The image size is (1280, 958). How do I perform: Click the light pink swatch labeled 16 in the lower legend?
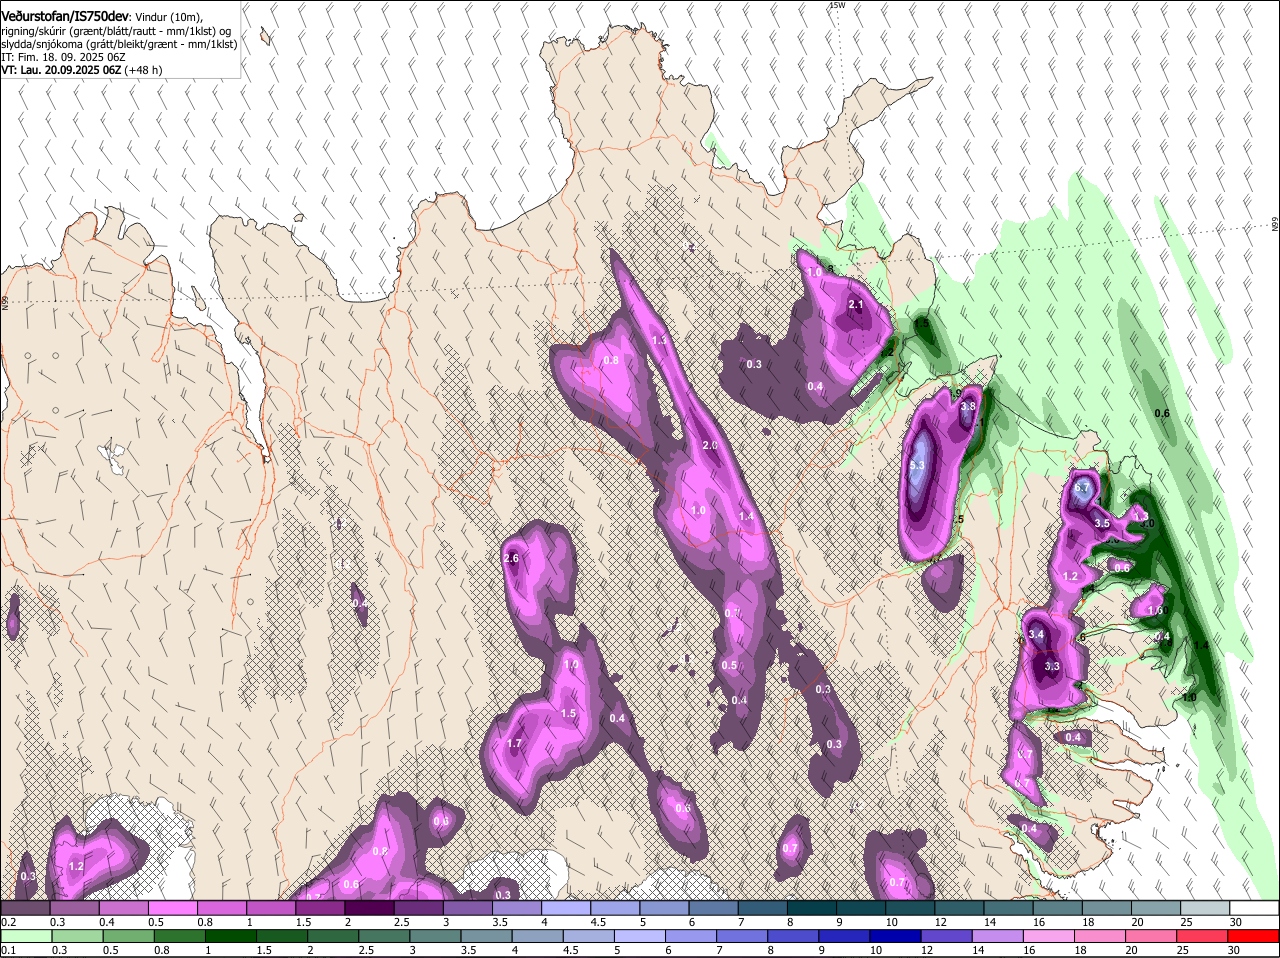click(x=1049, y=937)
